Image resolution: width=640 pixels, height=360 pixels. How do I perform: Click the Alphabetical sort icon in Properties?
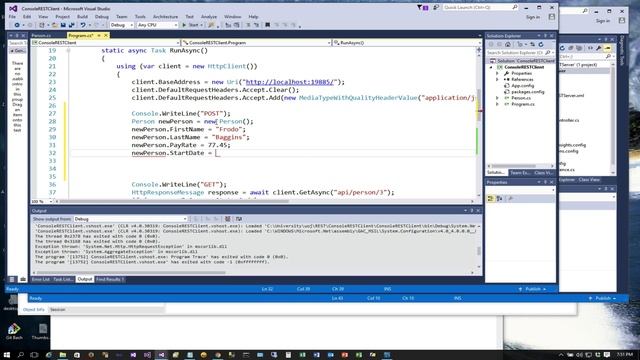point(499,199)
